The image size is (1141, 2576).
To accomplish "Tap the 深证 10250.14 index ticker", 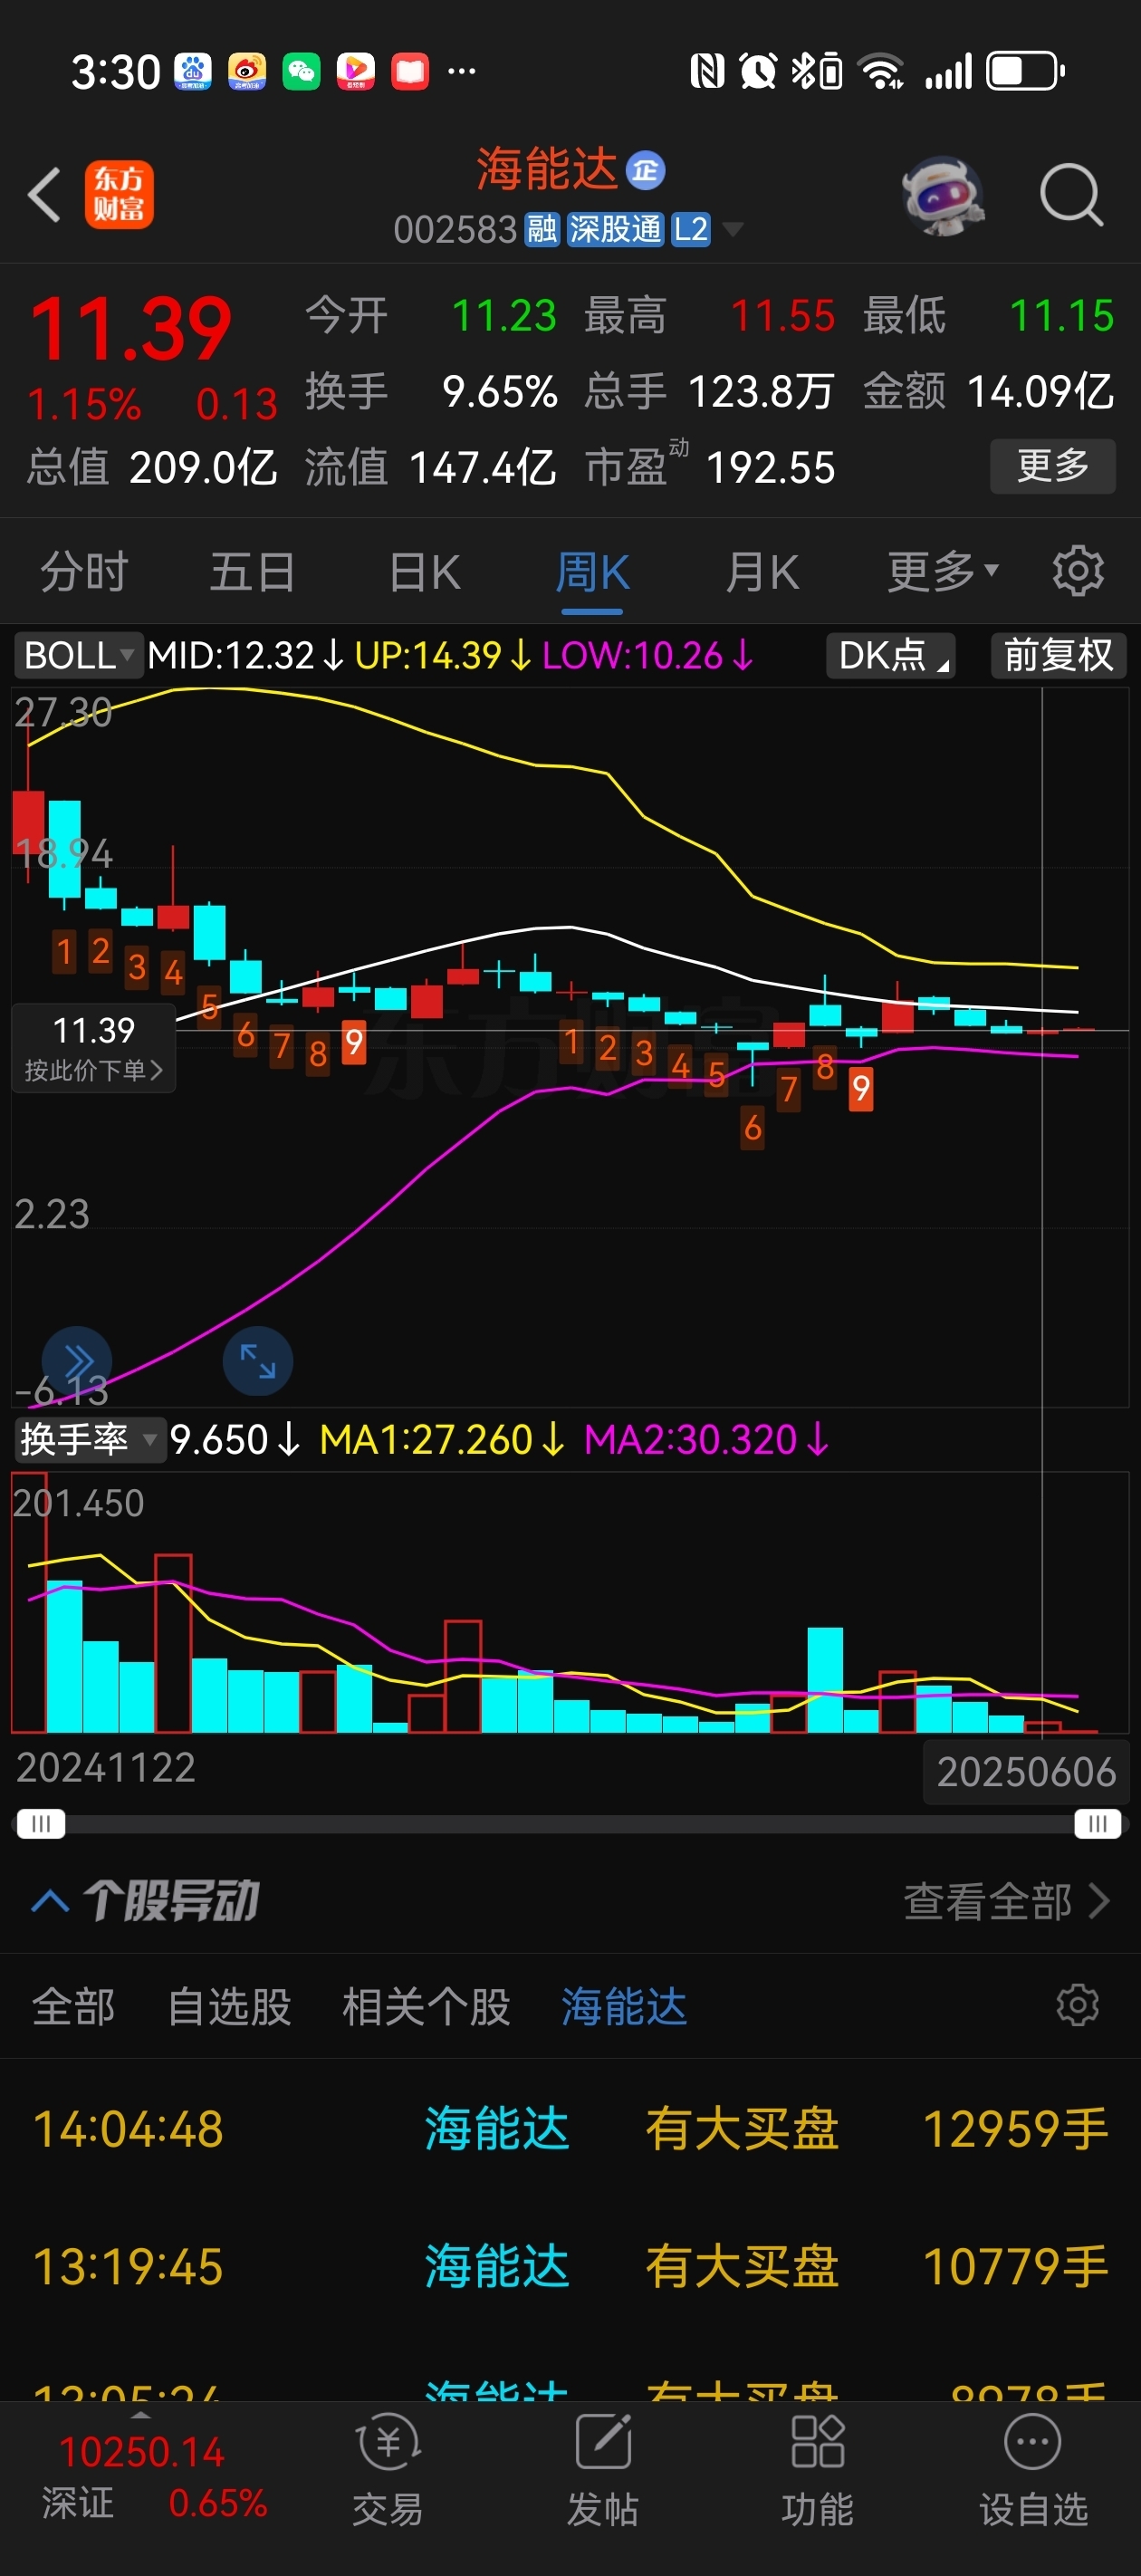I will pos(153,2476).
